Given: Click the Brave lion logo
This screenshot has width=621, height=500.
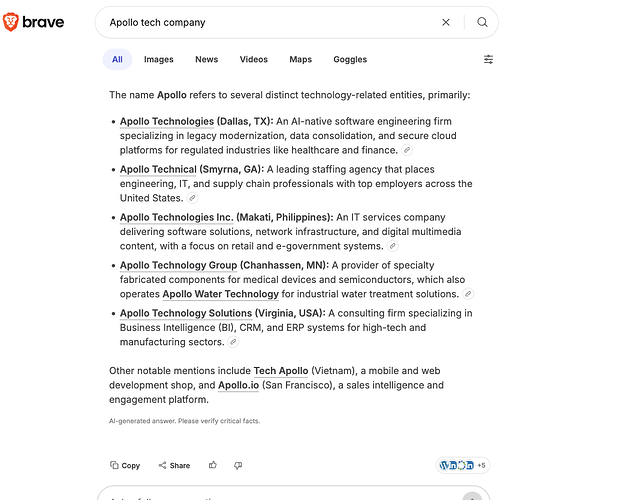Looking at the screenshot, I should [11, 22].
